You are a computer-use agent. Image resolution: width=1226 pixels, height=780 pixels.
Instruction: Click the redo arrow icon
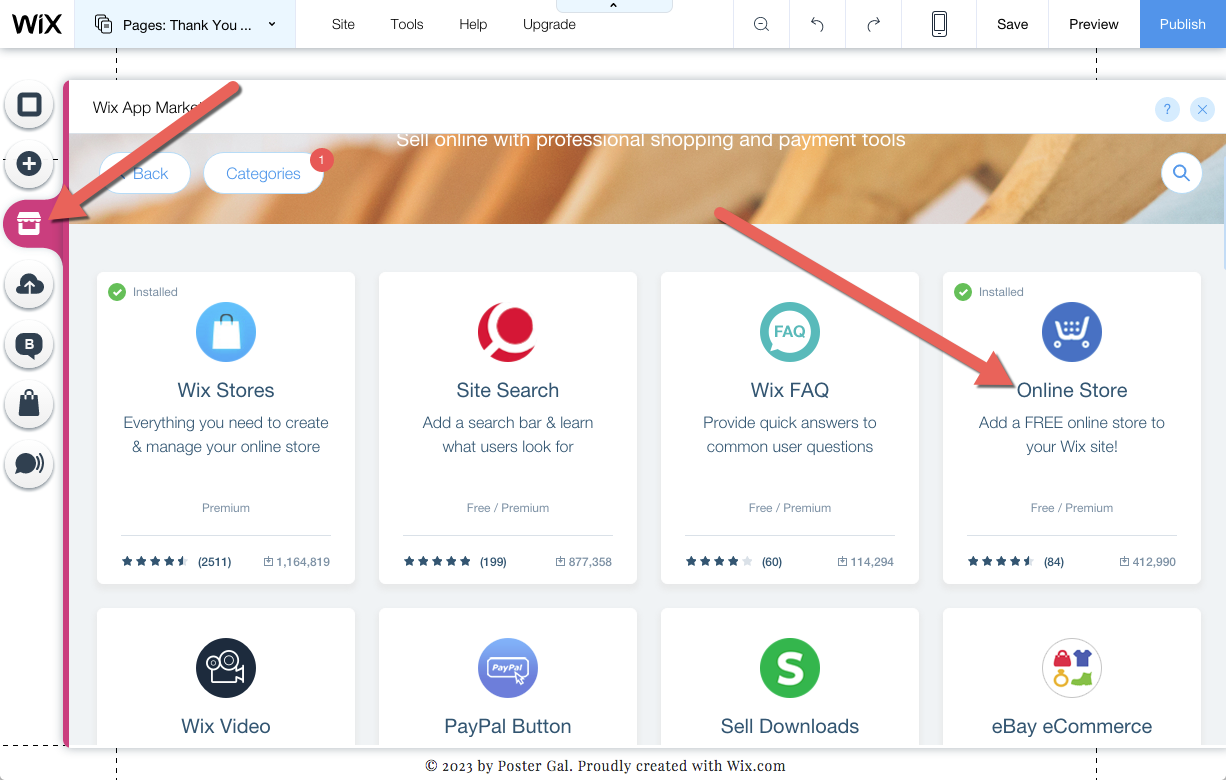click(873, 24)
